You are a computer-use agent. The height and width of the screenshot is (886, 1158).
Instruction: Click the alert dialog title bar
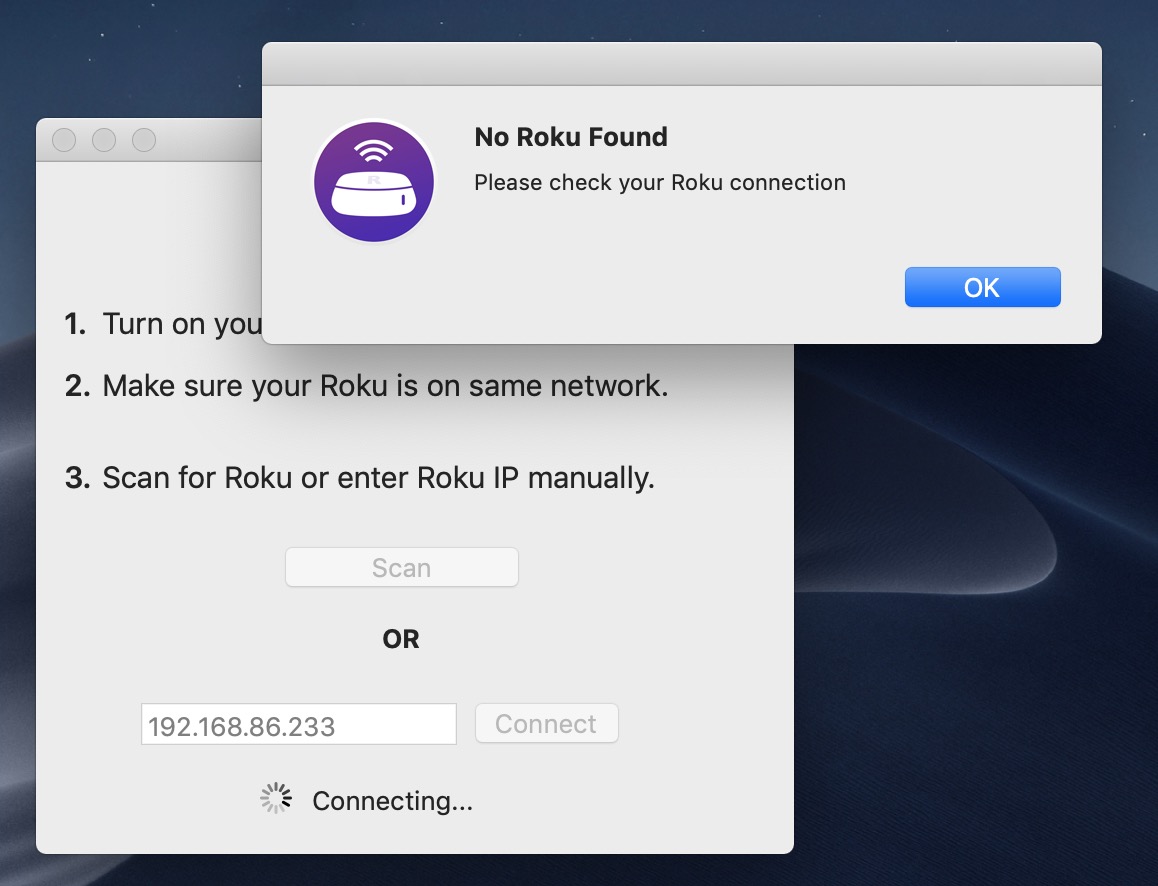[682, 64]
